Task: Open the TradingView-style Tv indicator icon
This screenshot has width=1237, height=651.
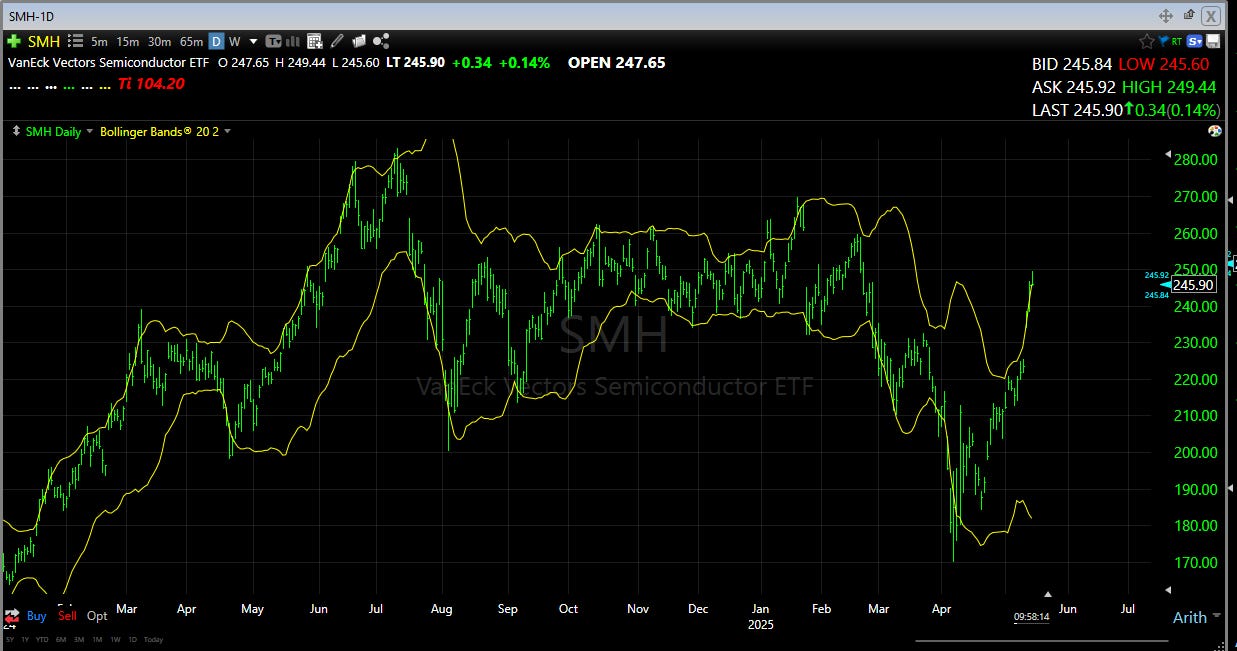Action: [x=273, y=41]
